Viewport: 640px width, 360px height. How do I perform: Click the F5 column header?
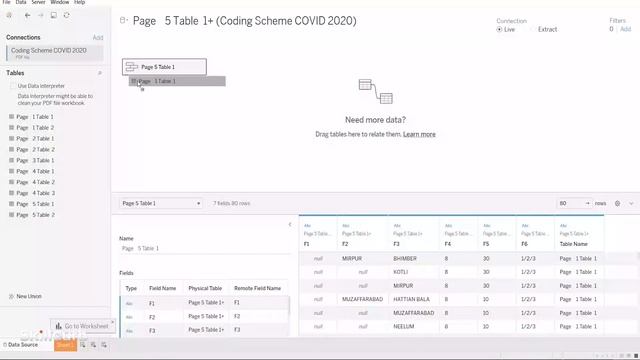pos(497,234)
